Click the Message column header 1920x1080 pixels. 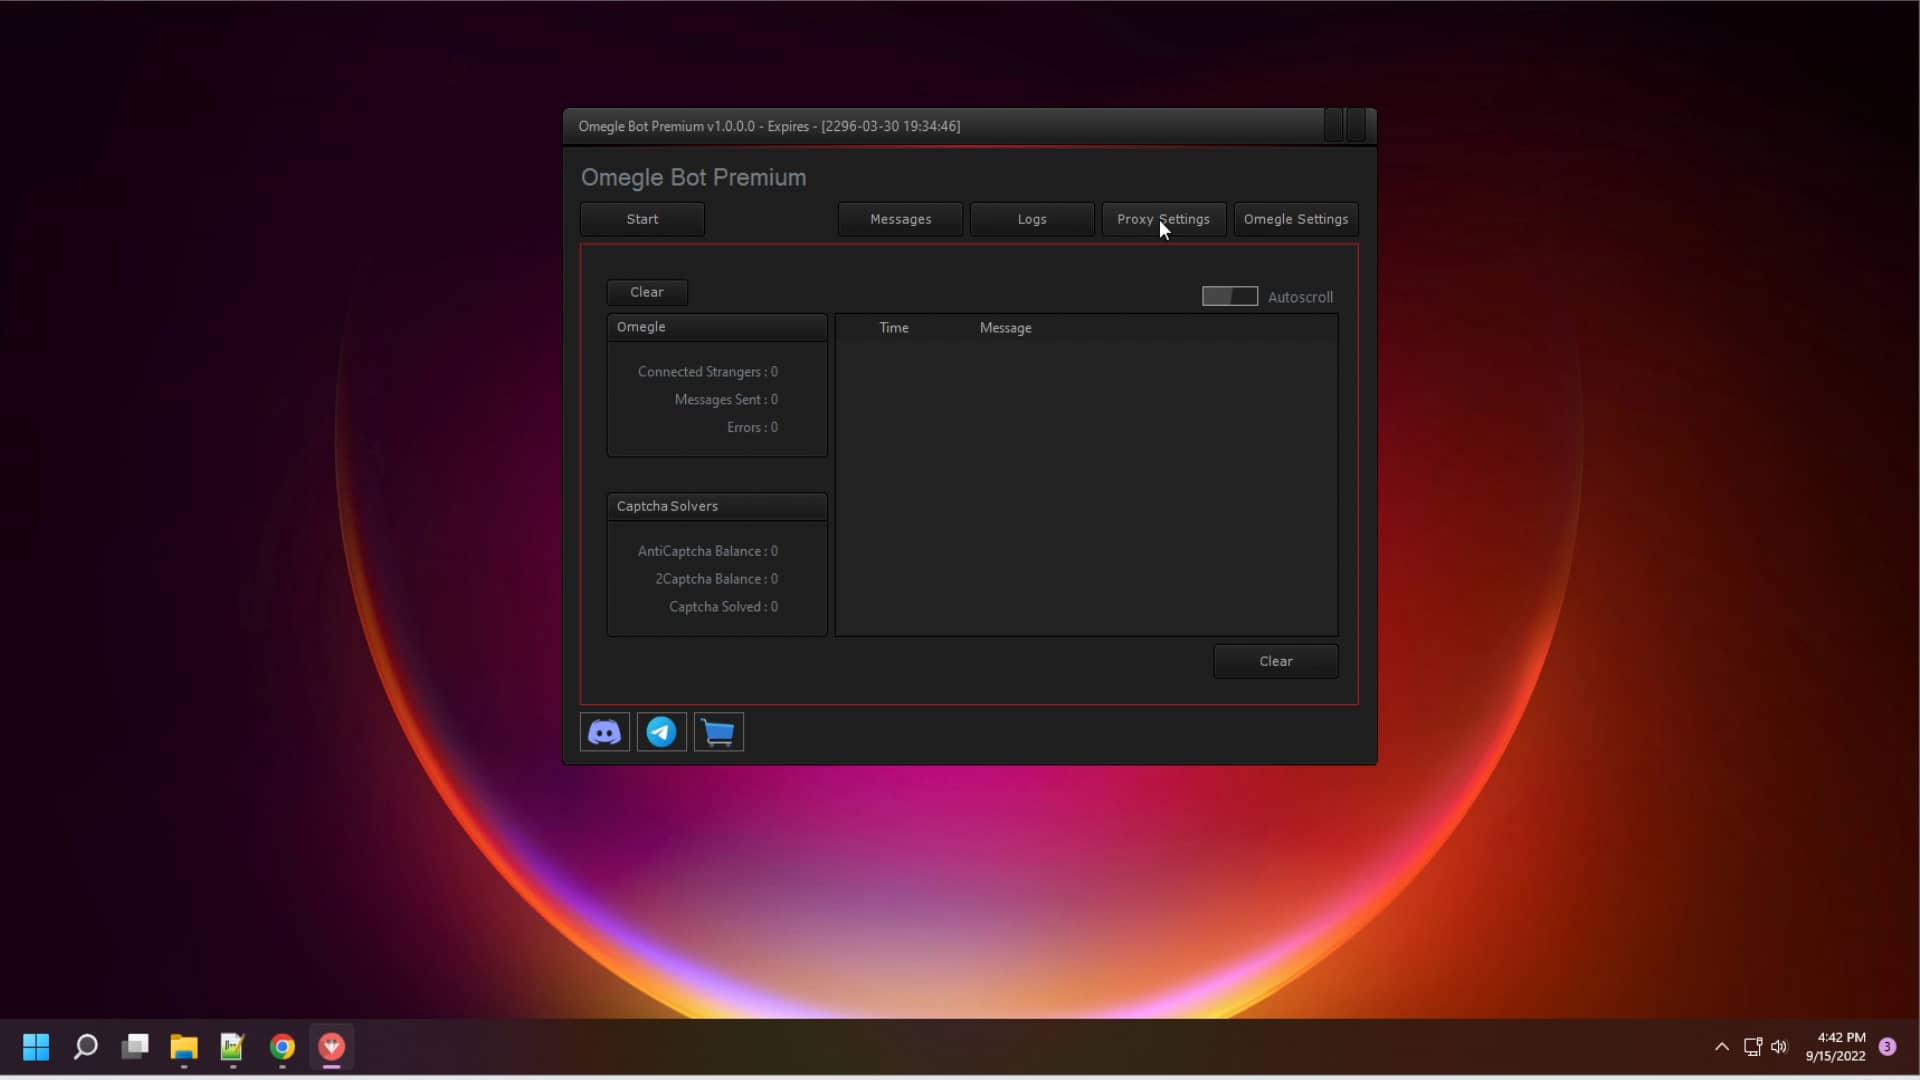(x=1005, y=328)
